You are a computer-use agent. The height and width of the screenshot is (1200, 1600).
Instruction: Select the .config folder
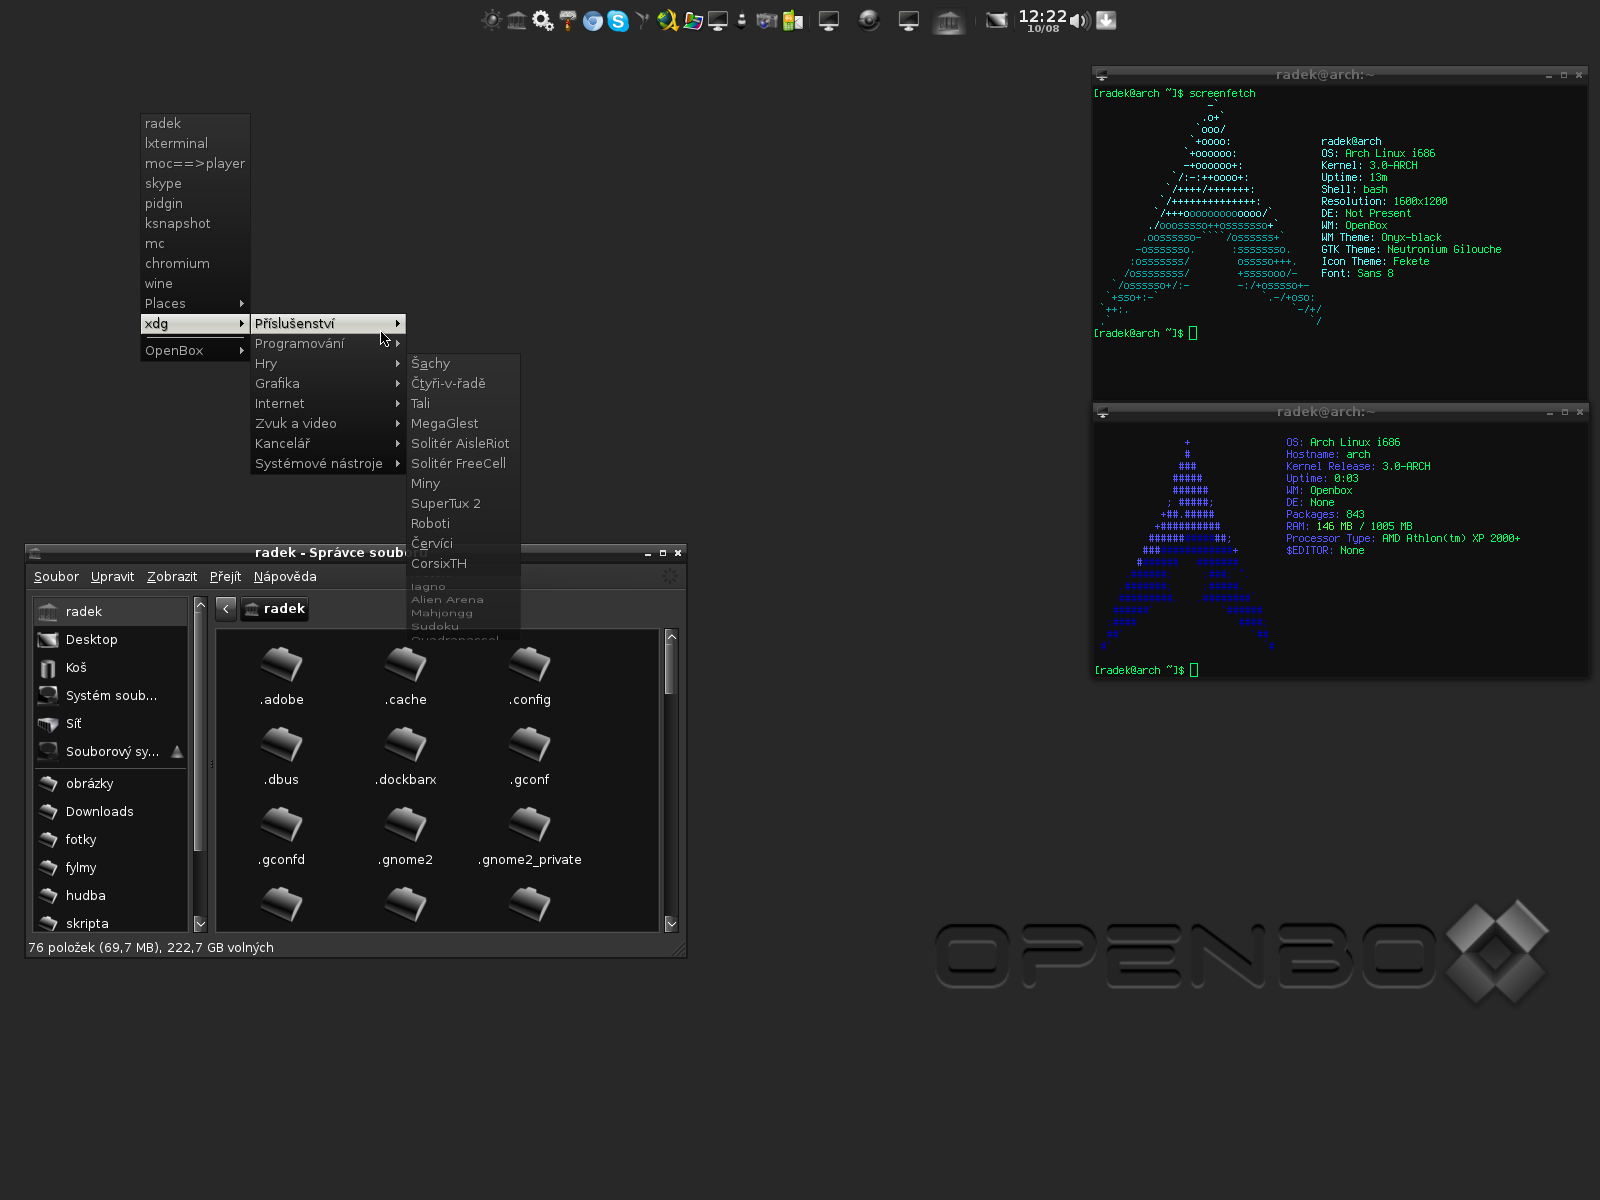(x=530, y=677)
